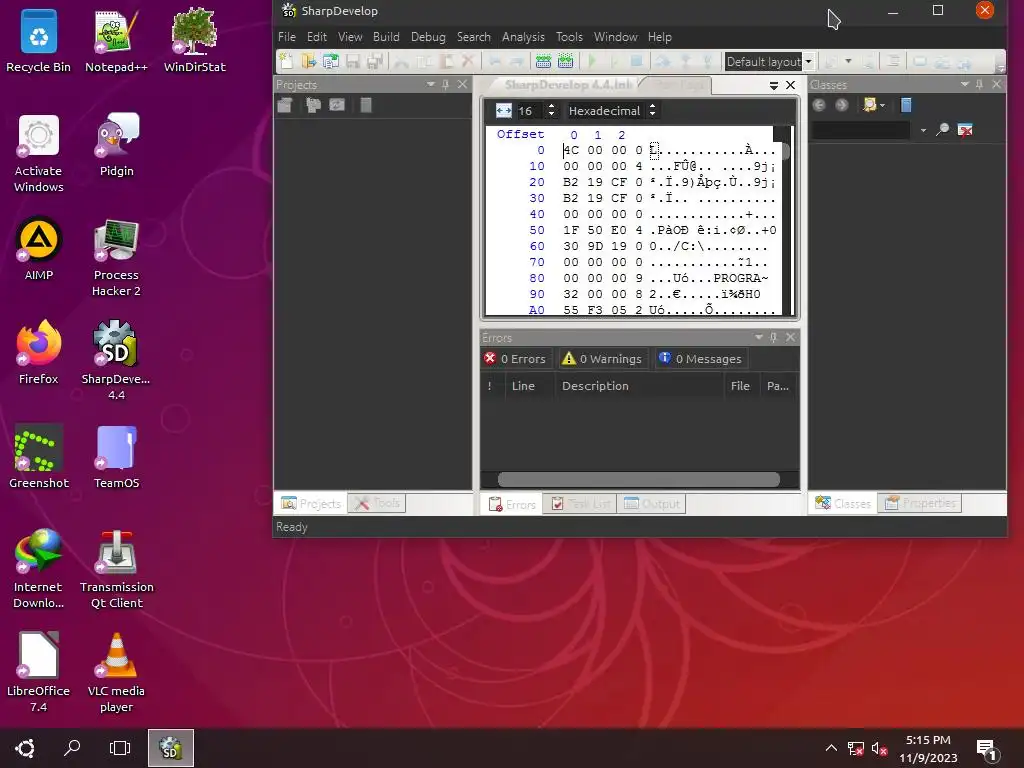This screenshot has width=1024, height=768.
Task: Click the Stop execution toolbar icon
Action: point(636,61)
